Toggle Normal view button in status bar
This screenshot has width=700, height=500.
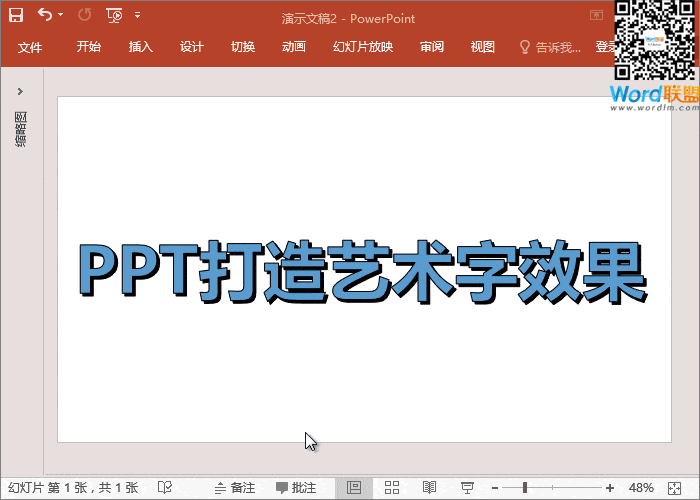coord(353,487)
